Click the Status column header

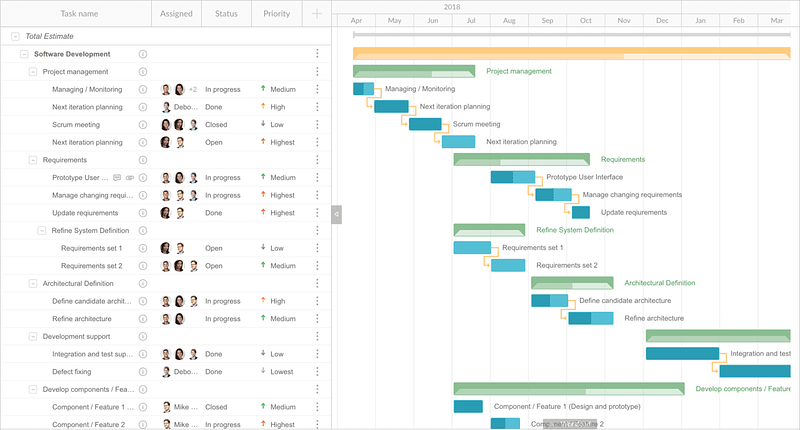coord(227,14)
